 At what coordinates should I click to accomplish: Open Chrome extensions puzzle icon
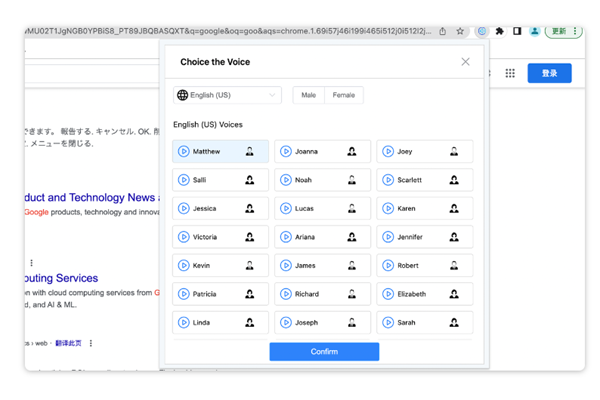pos(500,31)
